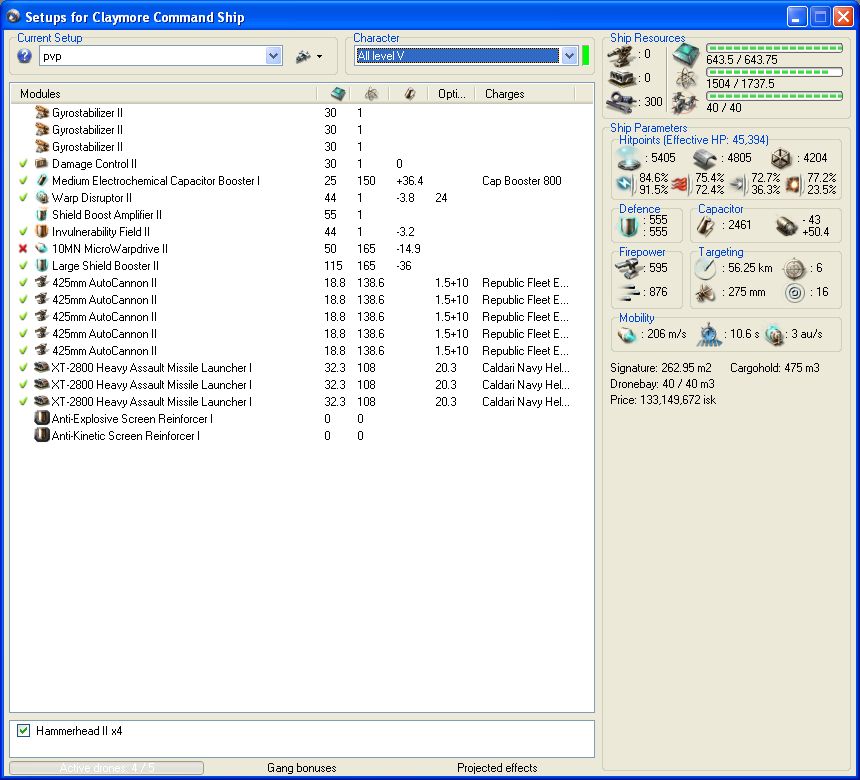Viewport: 860px width, 780px height.
Task: Click the warp speed 3 au/s icon
Action: (775, 334)
